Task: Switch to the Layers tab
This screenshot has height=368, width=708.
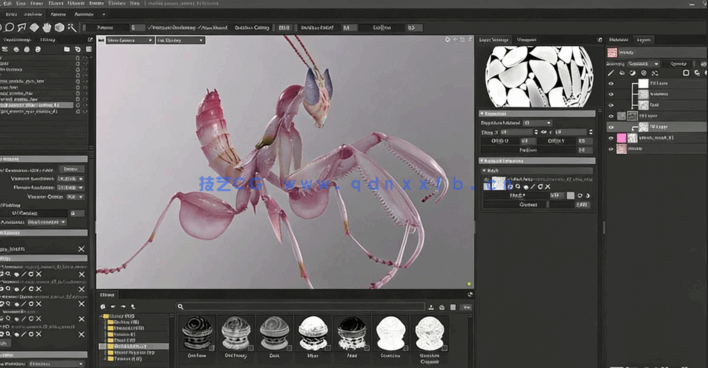Action: [x=643, y=40]
